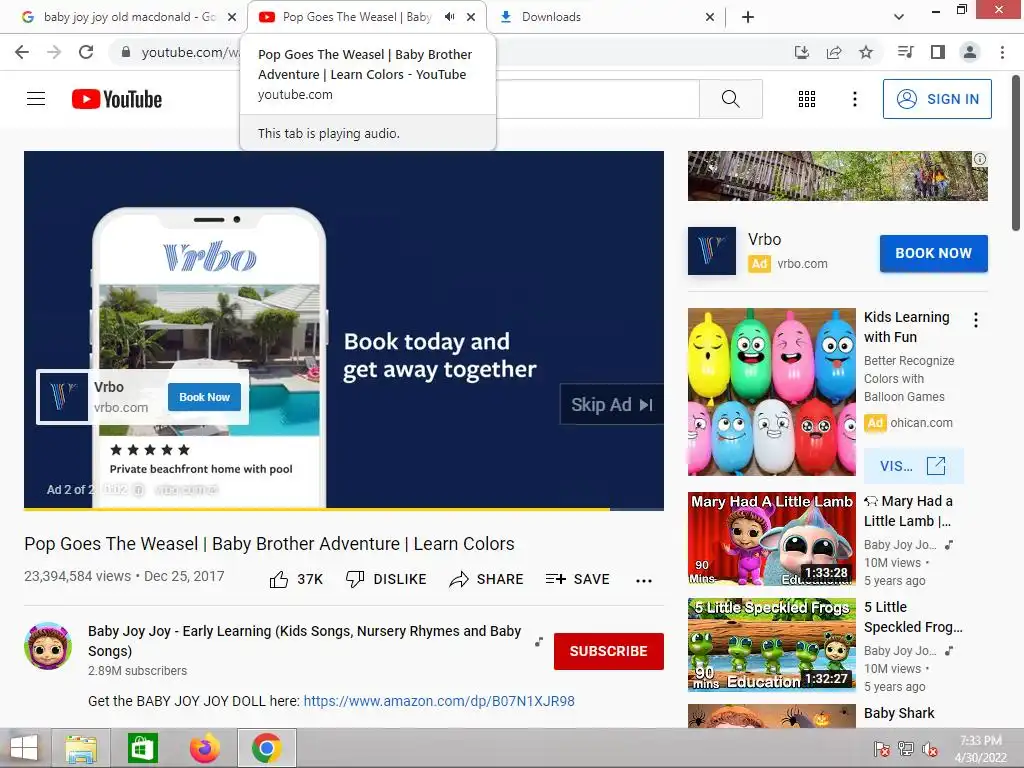The width and height of the screenshot is (1024, 768).
Task: Share this page icon in address bar
Action: 834,52
